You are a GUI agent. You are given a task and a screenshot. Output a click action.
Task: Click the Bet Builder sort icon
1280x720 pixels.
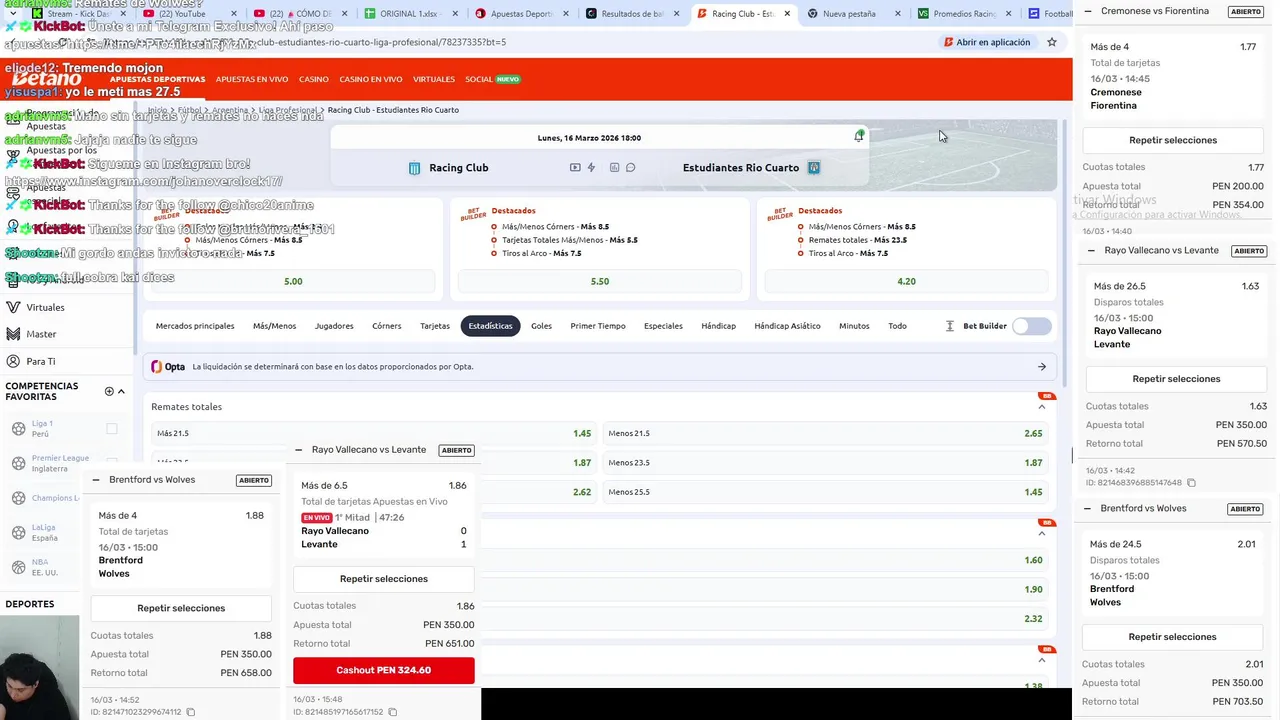pos(950,326)
